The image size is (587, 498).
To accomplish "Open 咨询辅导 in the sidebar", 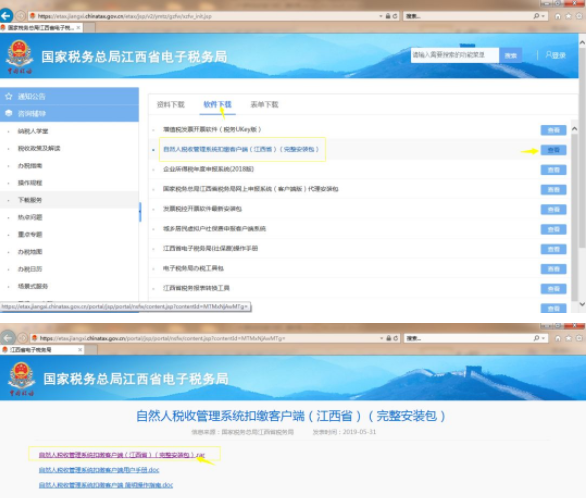I will click(x=69, y=113).
